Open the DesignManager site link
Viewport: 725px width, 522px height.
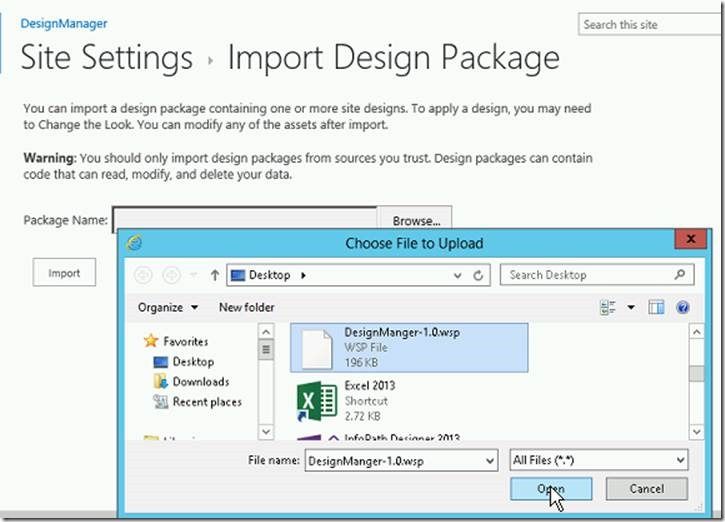click(64, 24)
